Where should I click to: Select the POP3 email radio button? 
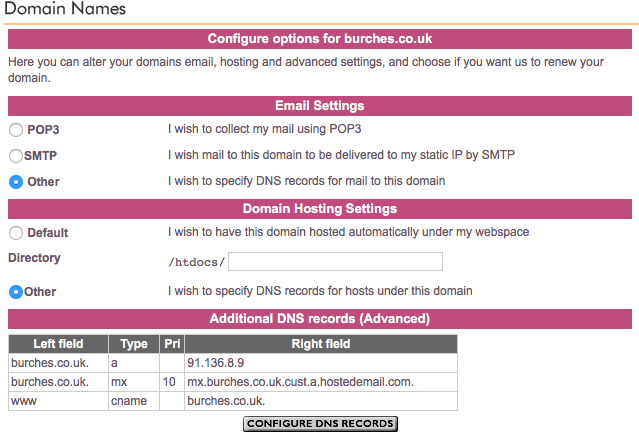click(16, 130)
